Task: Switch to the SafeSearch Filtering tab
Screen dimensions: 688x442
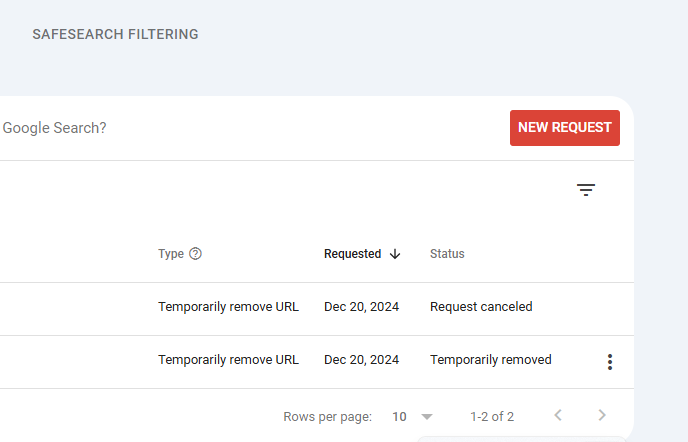Action: 115,34
